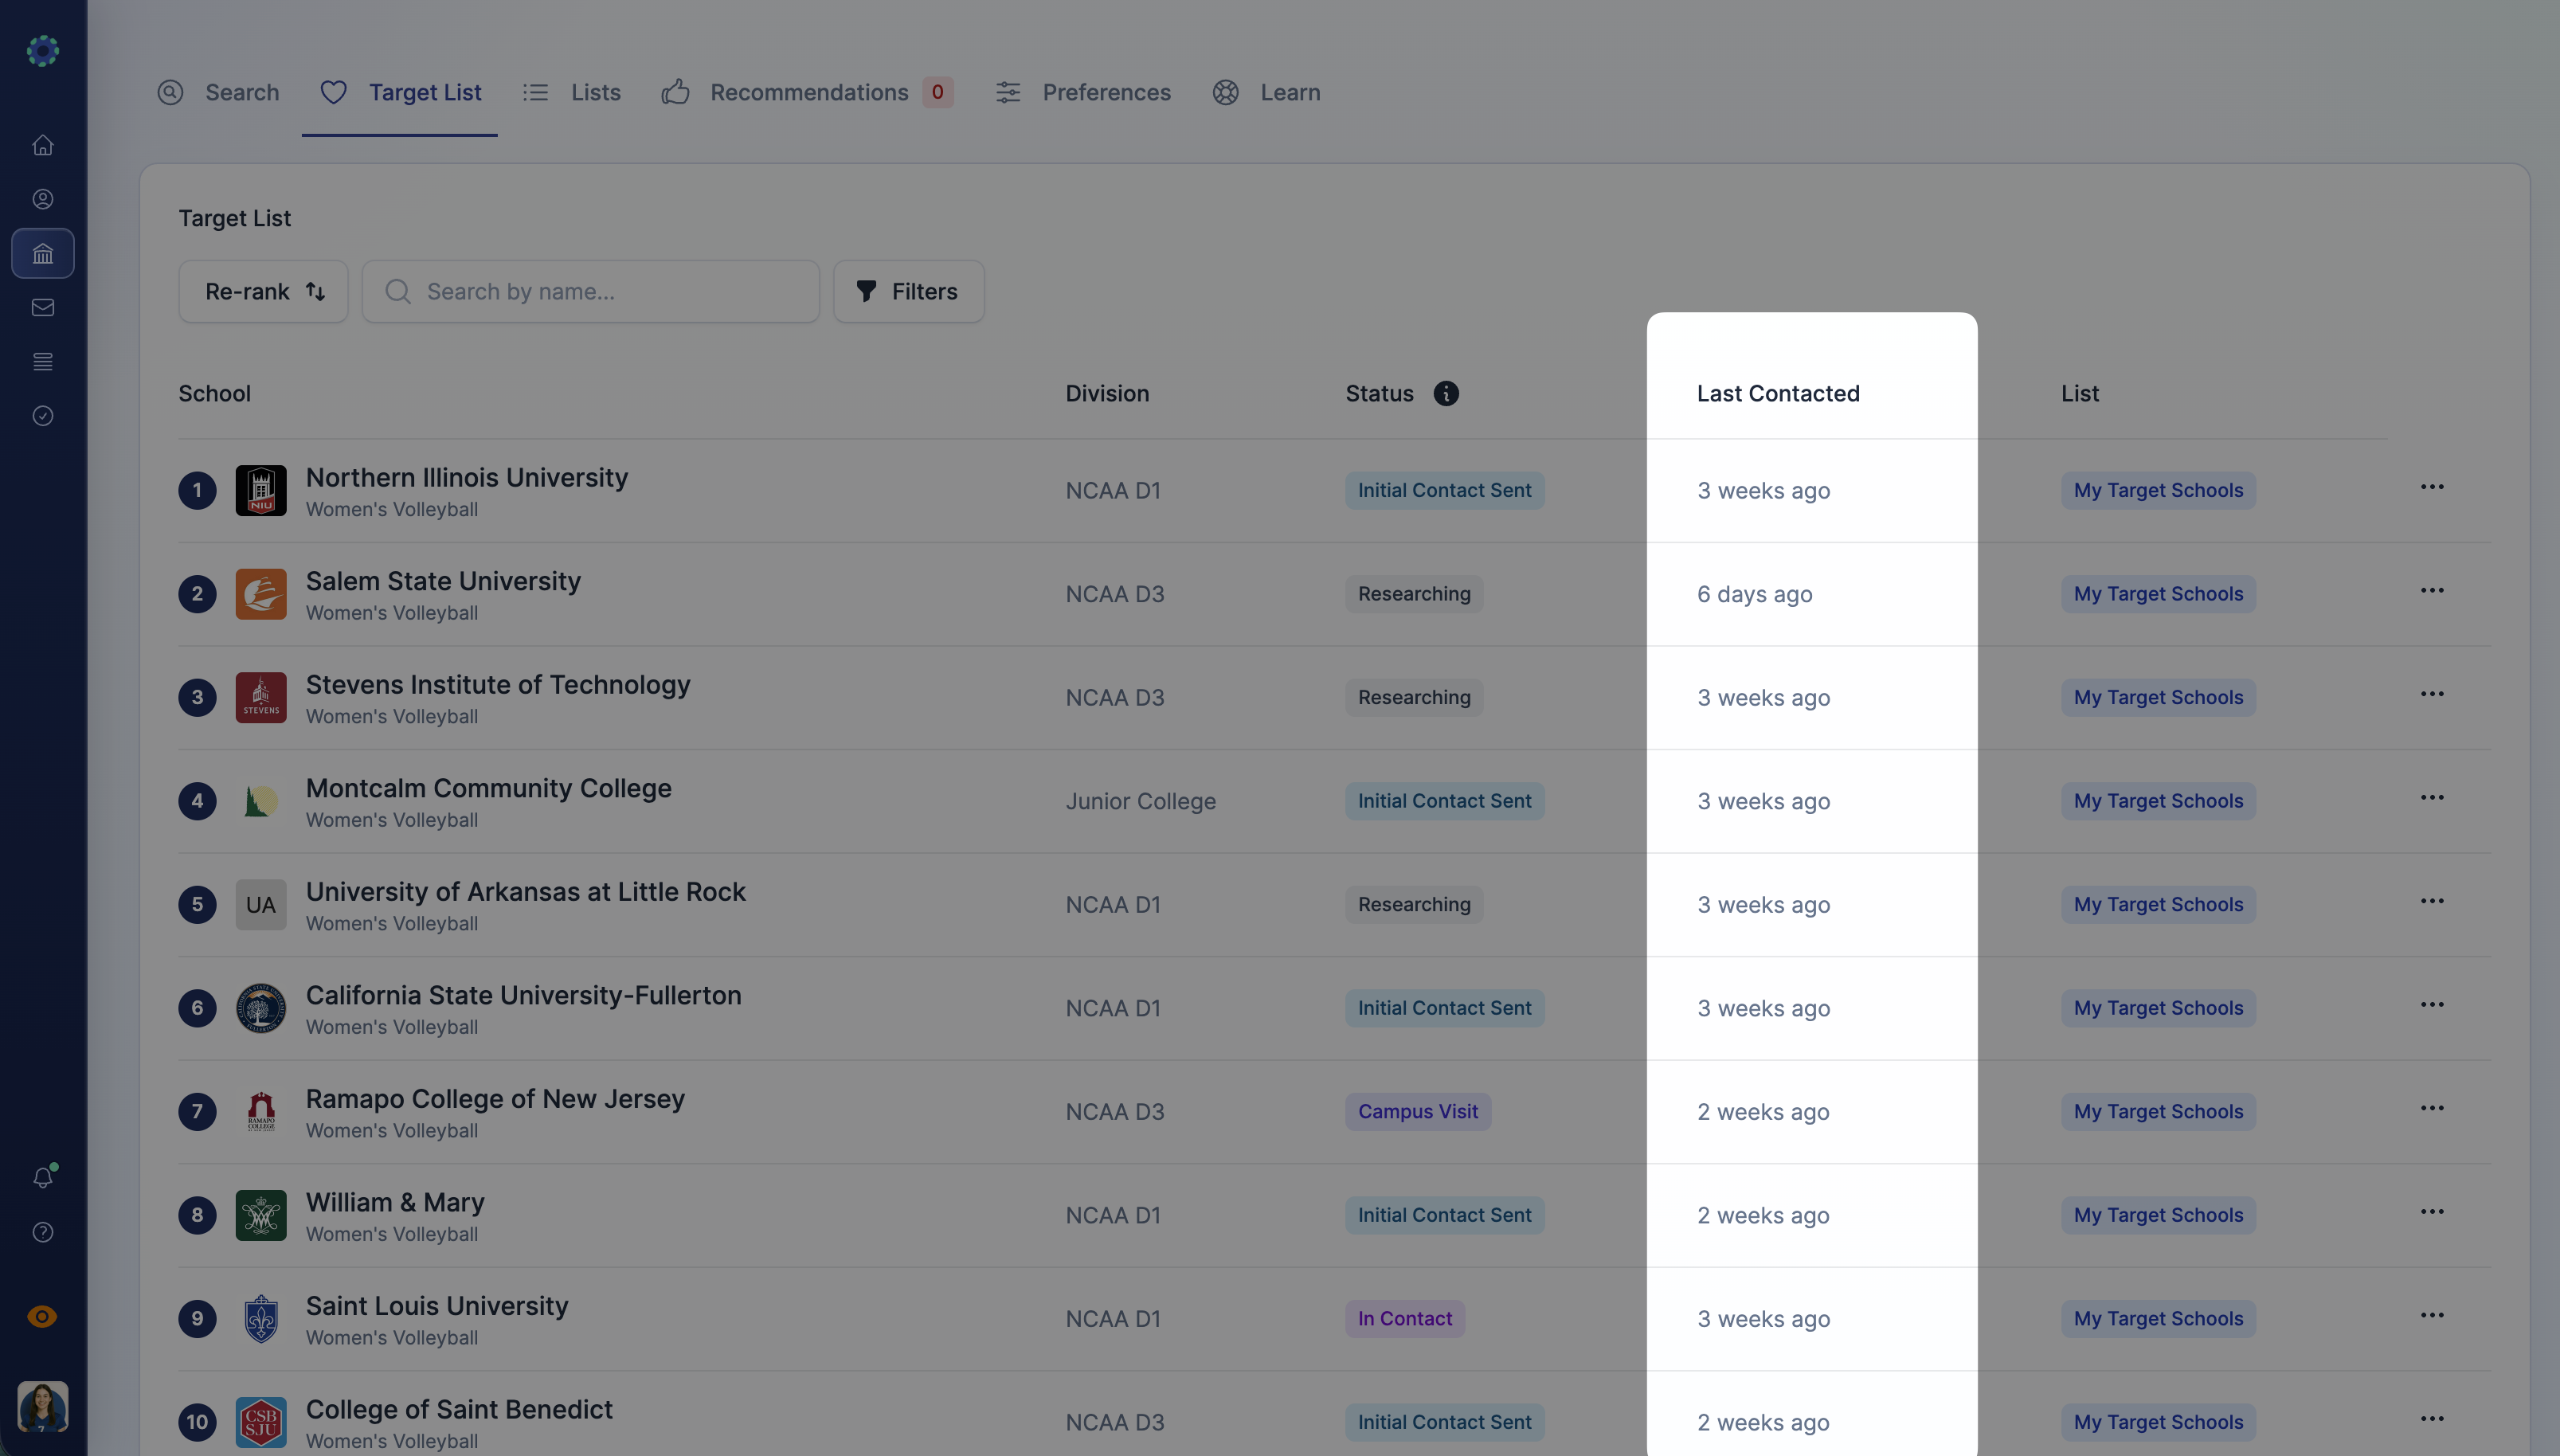Open the Recommendations tab

click(x=807, y=92)
